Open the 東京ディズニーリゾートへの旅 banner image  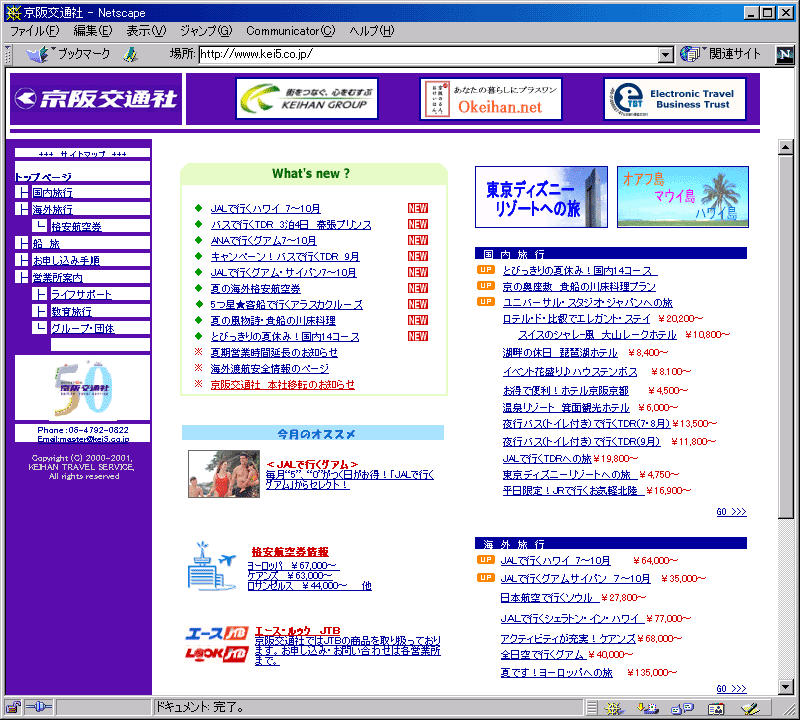click(x=541, y=197)
